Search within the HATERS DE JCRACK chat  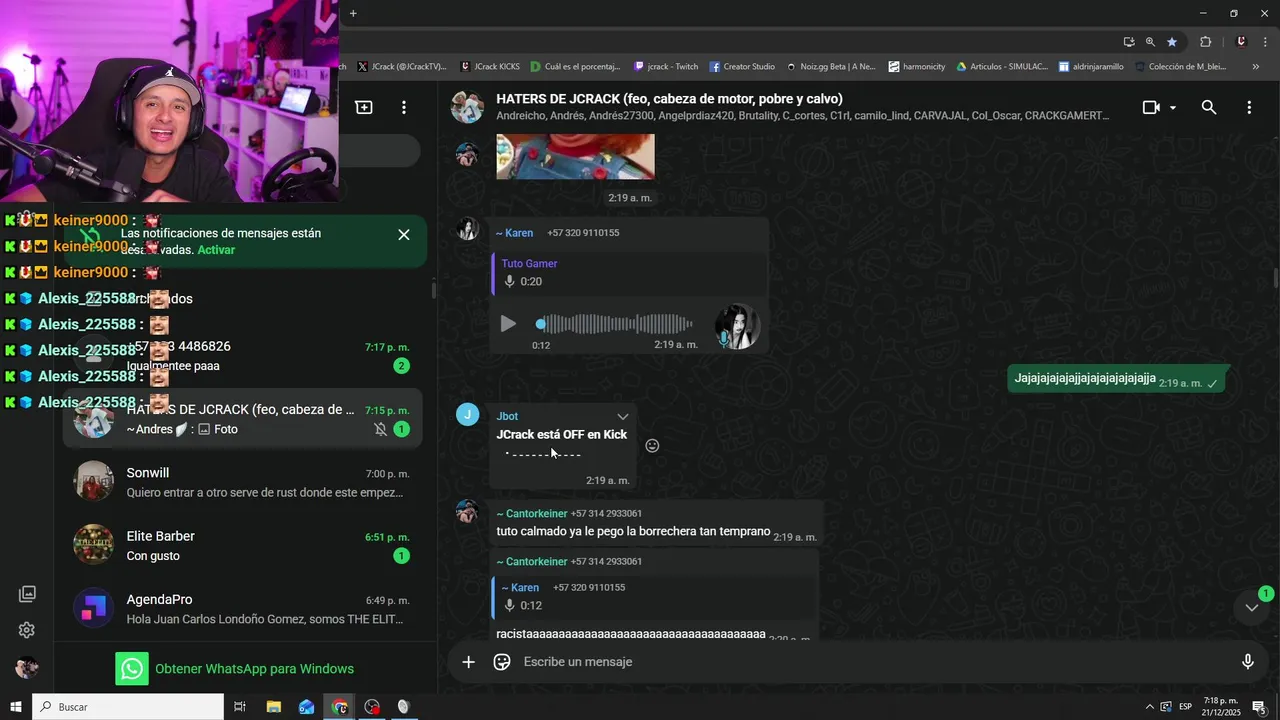click(x=1209, y=107)
